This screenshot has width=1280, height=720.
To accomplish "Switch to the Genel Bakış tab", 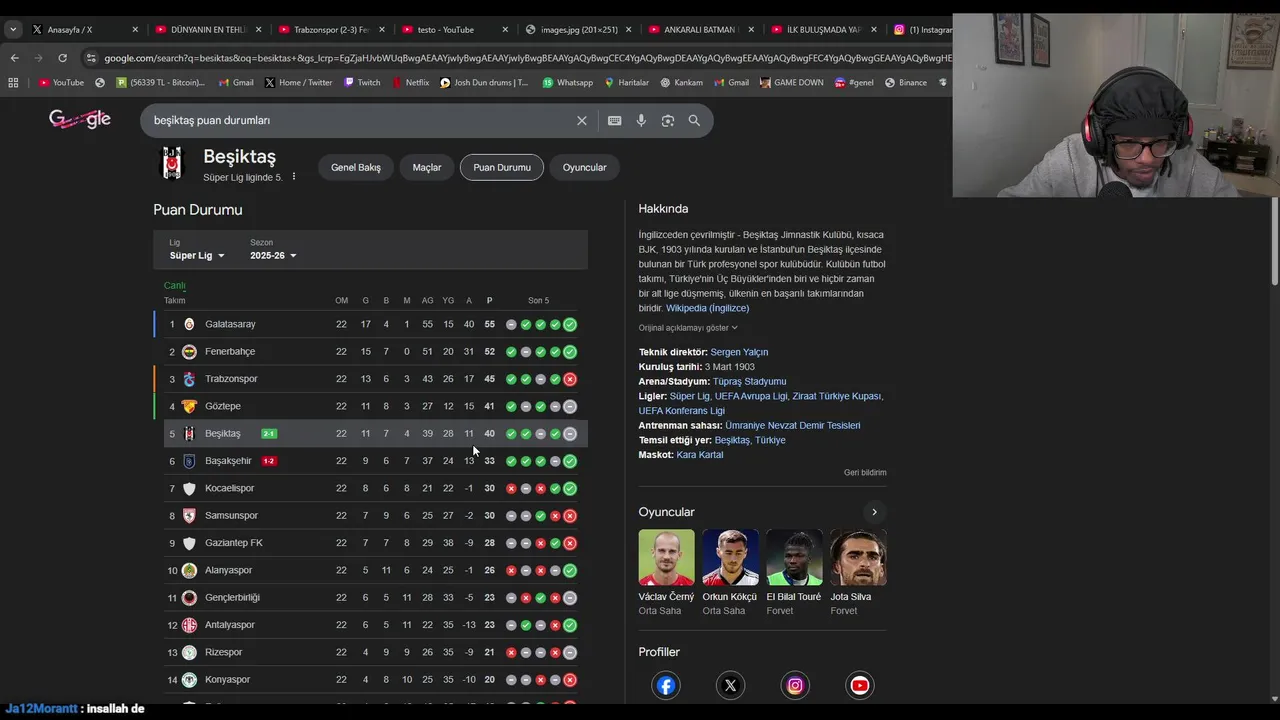I will 356,168.
